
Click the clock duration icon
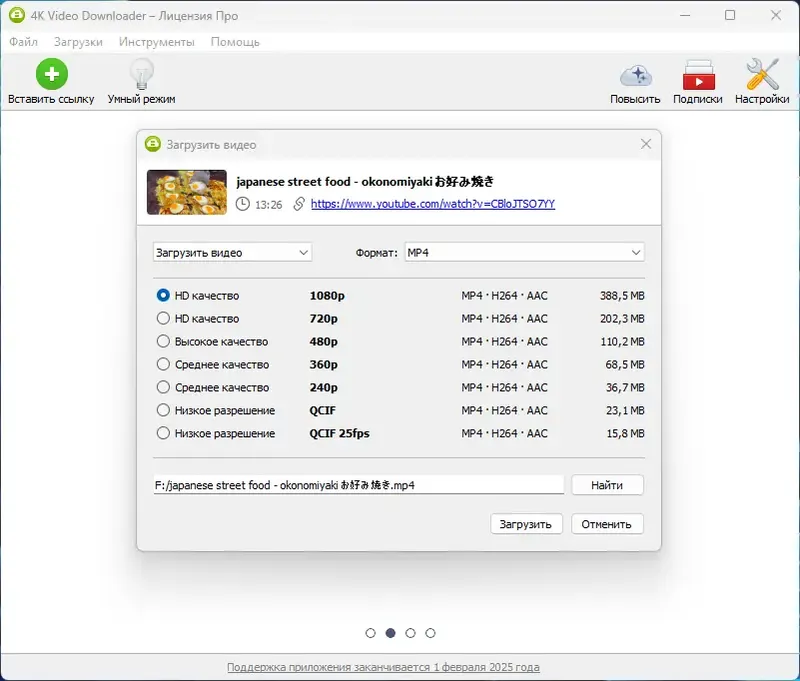[242, 204]
